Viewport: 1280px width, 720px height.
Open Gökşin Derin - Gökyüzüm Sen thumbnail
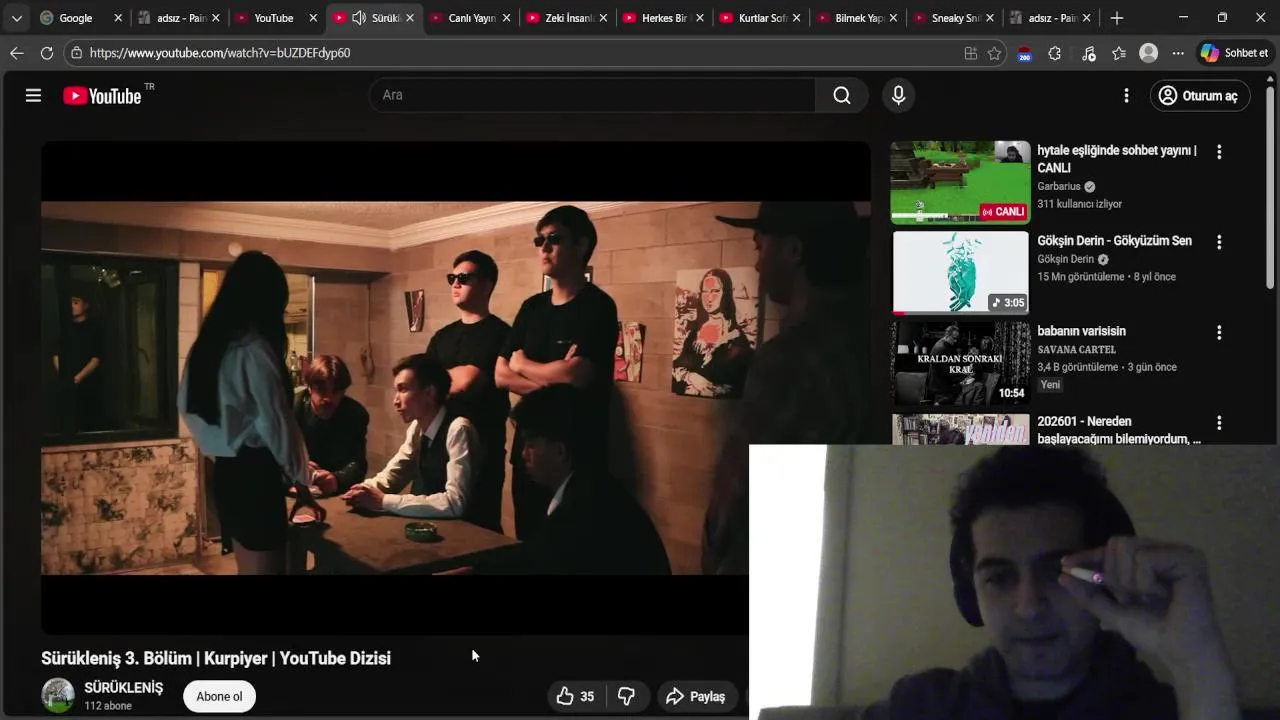(x=960, y=272)
